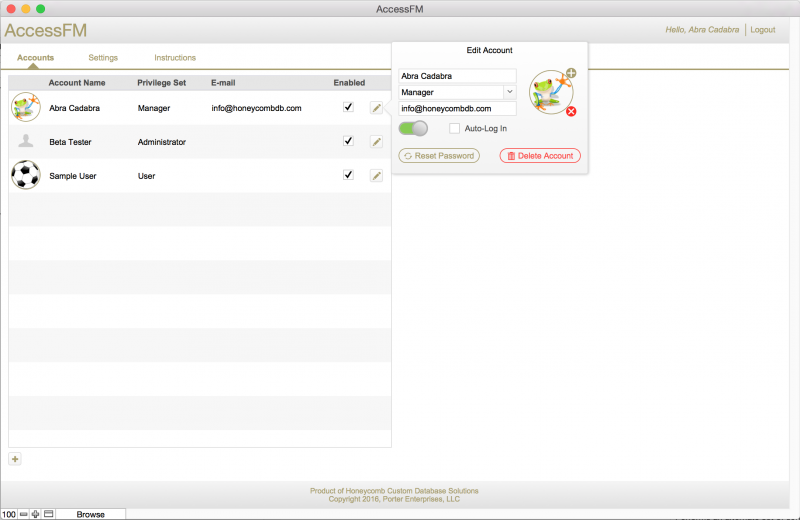800x520 pixels.
Task: Expand the Manager privilege set dropdown
Action: (508, 92)
